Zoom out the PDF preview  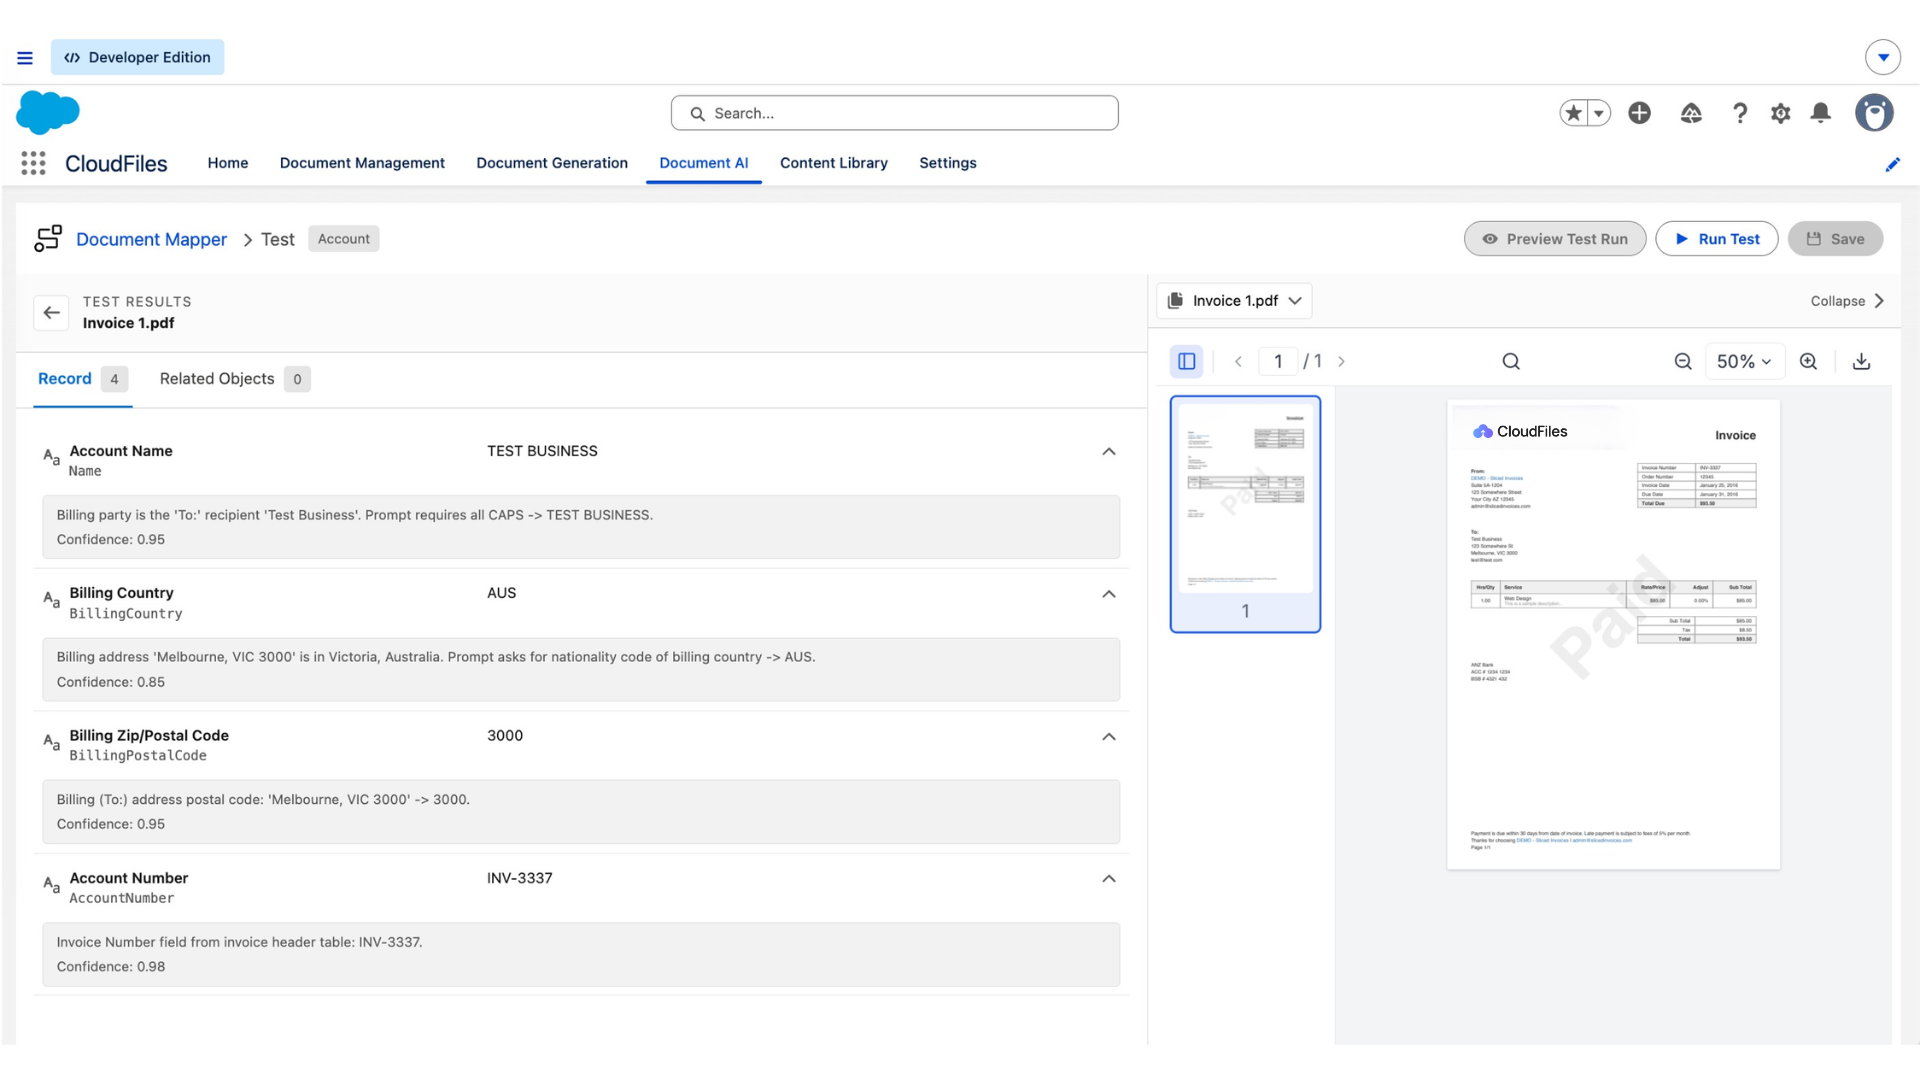[1683, 361]
